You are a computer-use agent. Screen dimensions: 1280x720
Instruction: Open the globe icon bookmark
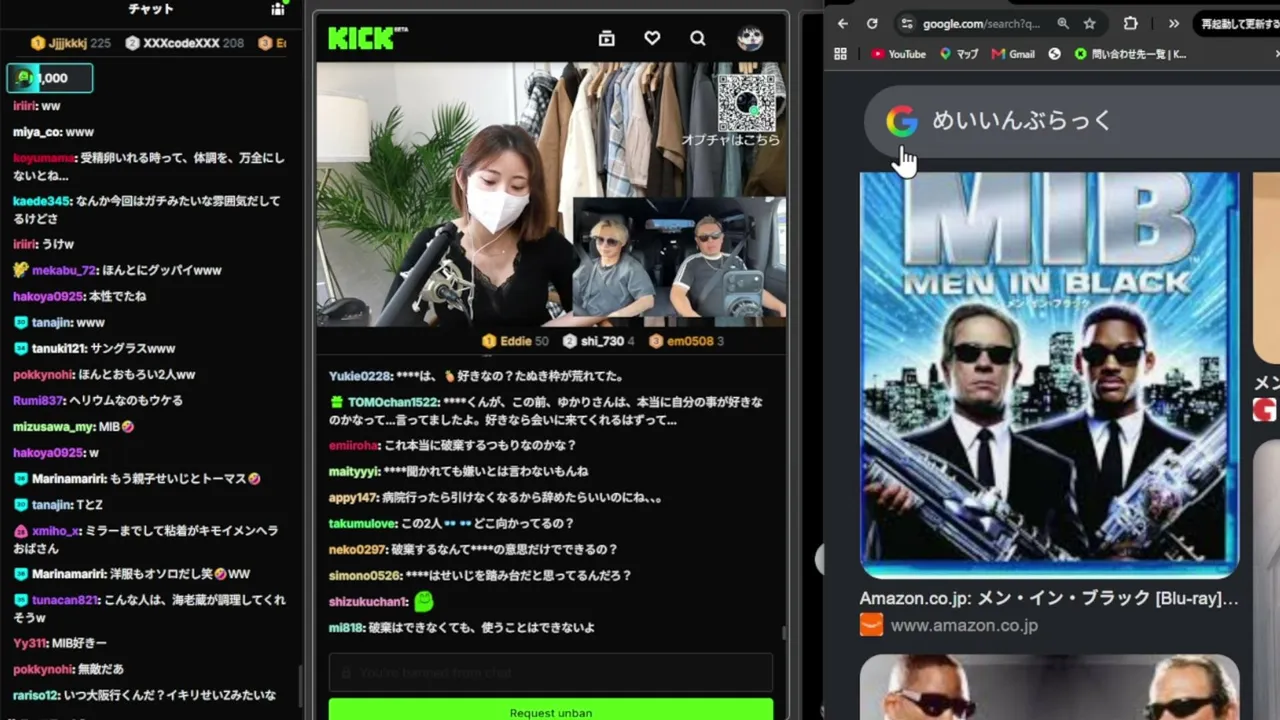coord(1054,54)
